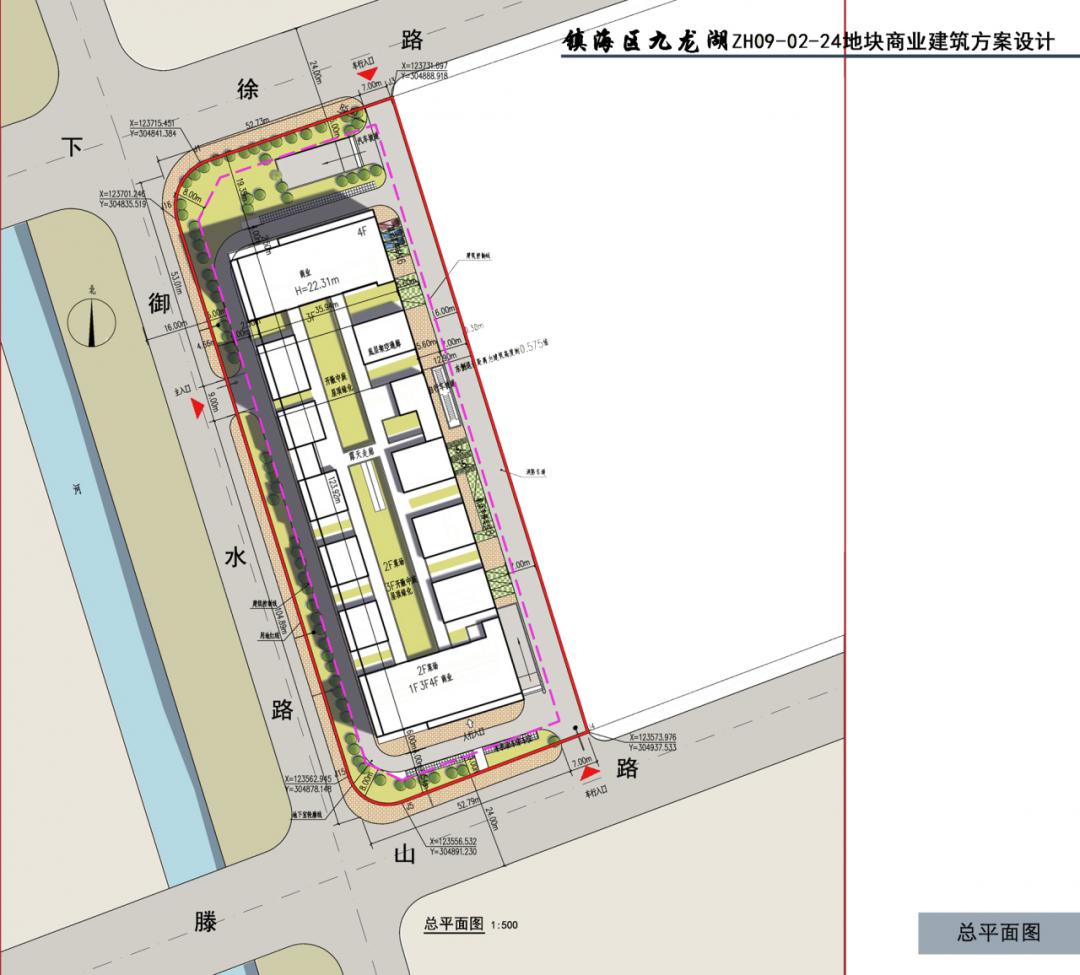Click the red main entrance triangle (主入口)

(x=198, y=408)
